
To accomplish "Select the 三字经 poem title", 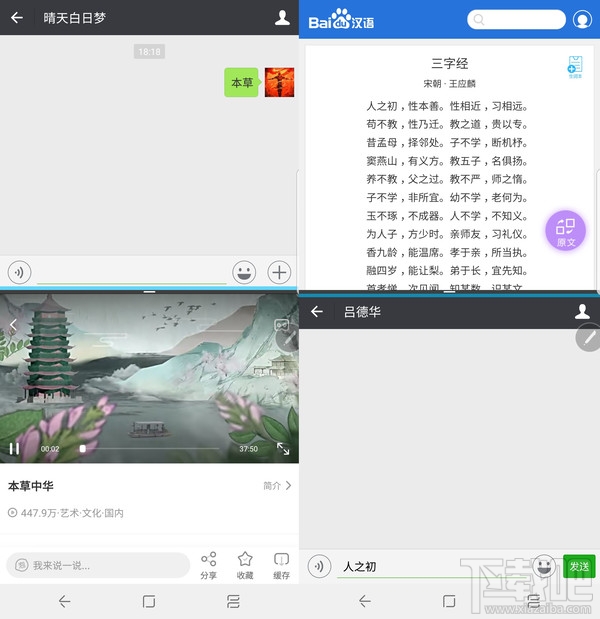I will pos(450,63).
